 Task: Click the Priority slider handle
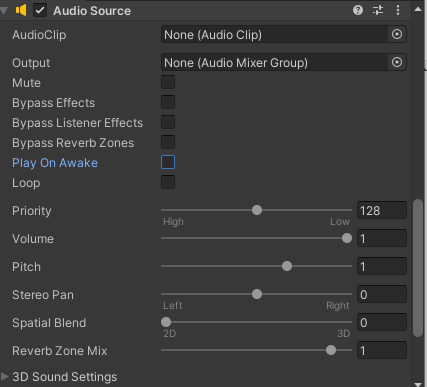[257, 210]
